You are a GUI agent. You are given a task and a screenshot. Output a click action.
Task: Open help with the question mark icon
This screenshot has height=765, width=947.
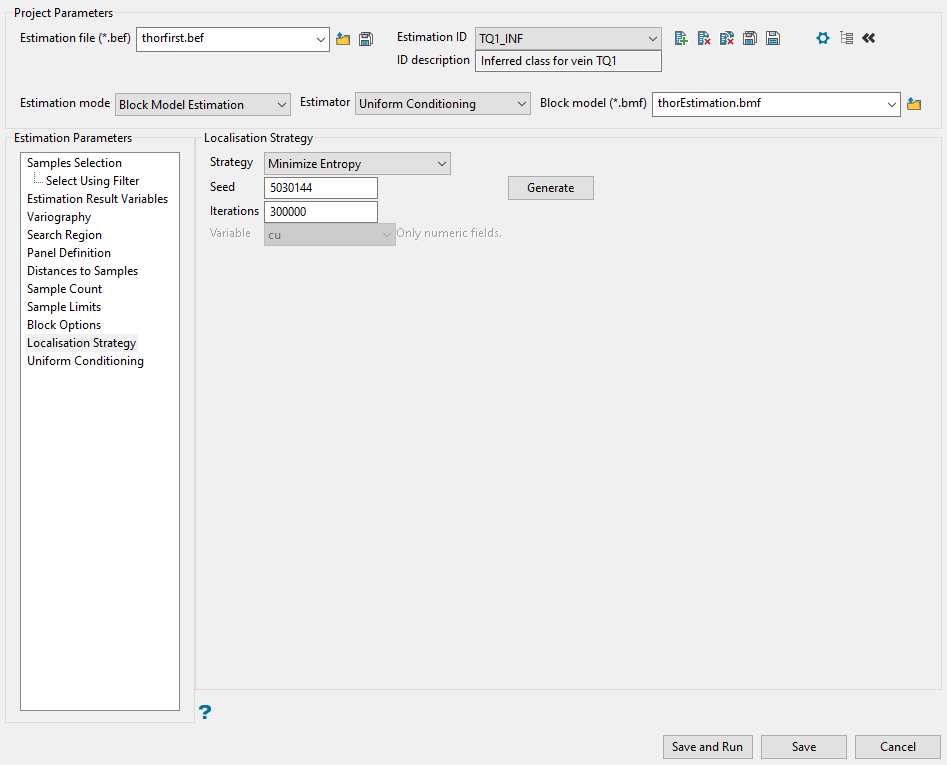pos(205,712)
